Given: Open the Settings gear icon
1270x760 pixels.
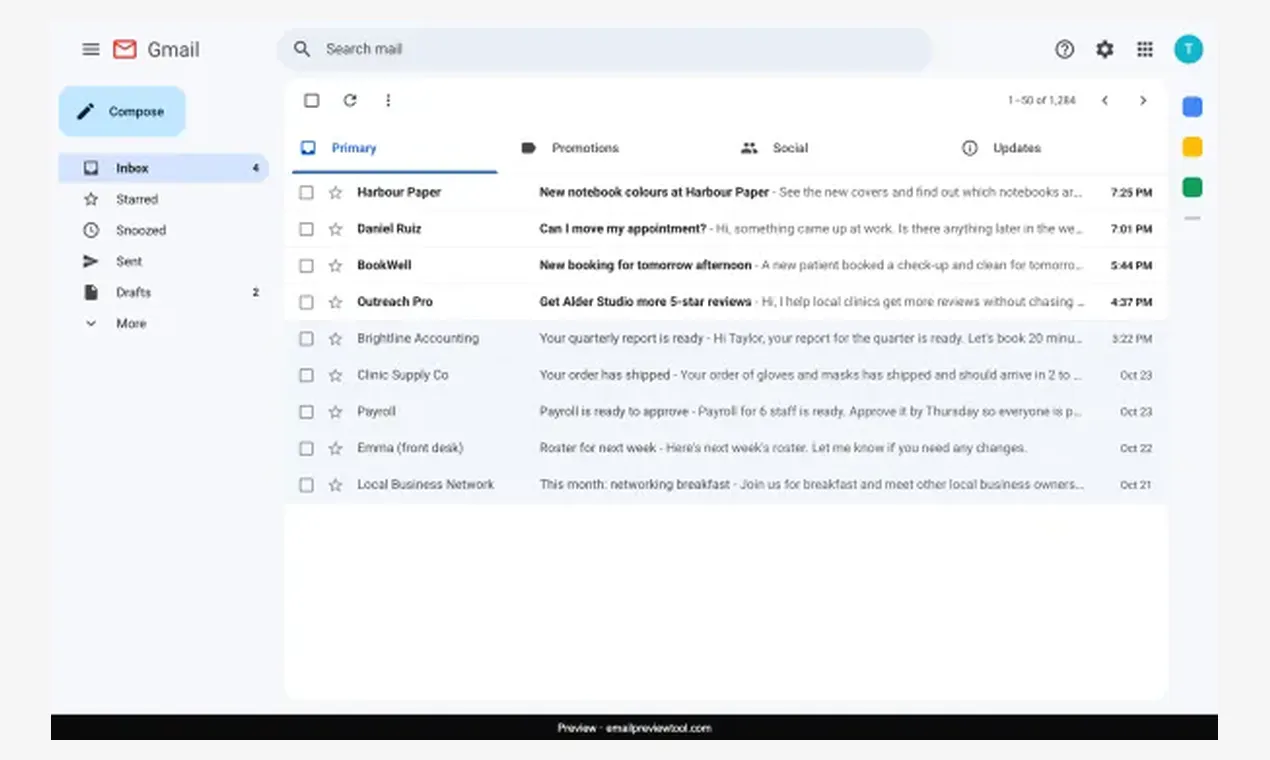Looking at the screenshot, I should (x=1105, y=49).
